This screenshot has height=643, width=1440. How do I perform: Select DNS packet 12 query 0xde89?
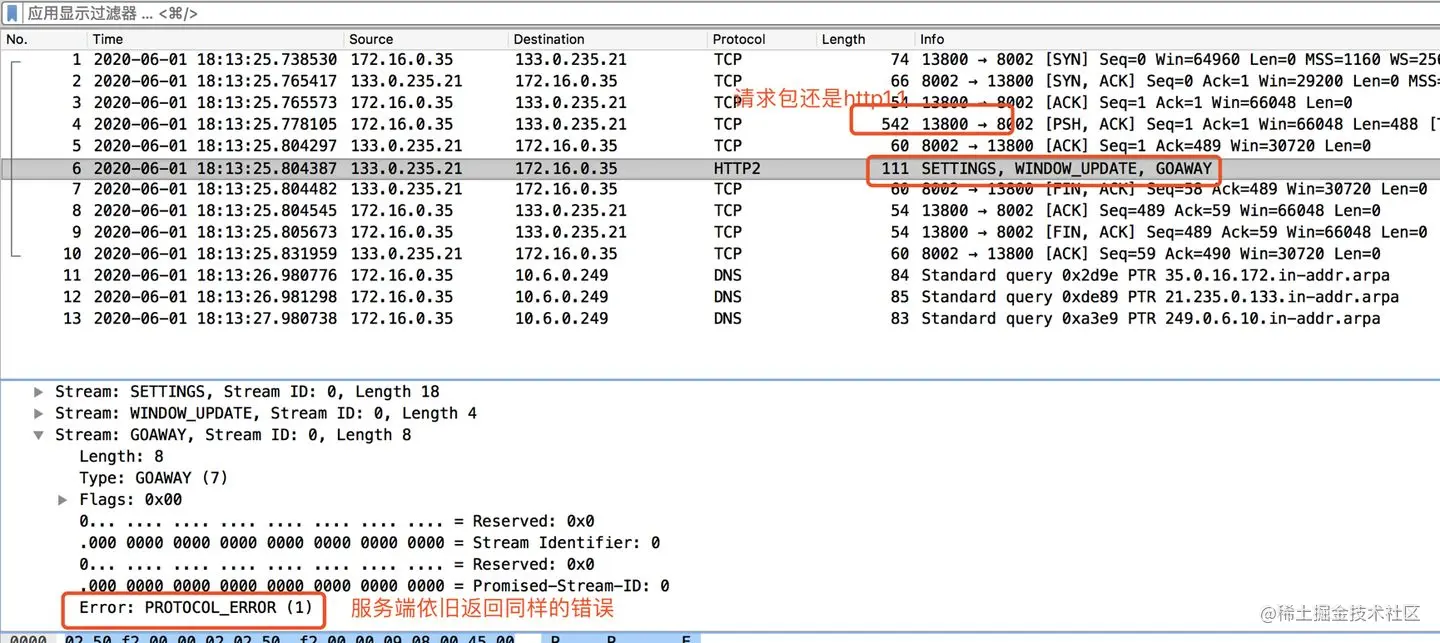coord(720,297)
